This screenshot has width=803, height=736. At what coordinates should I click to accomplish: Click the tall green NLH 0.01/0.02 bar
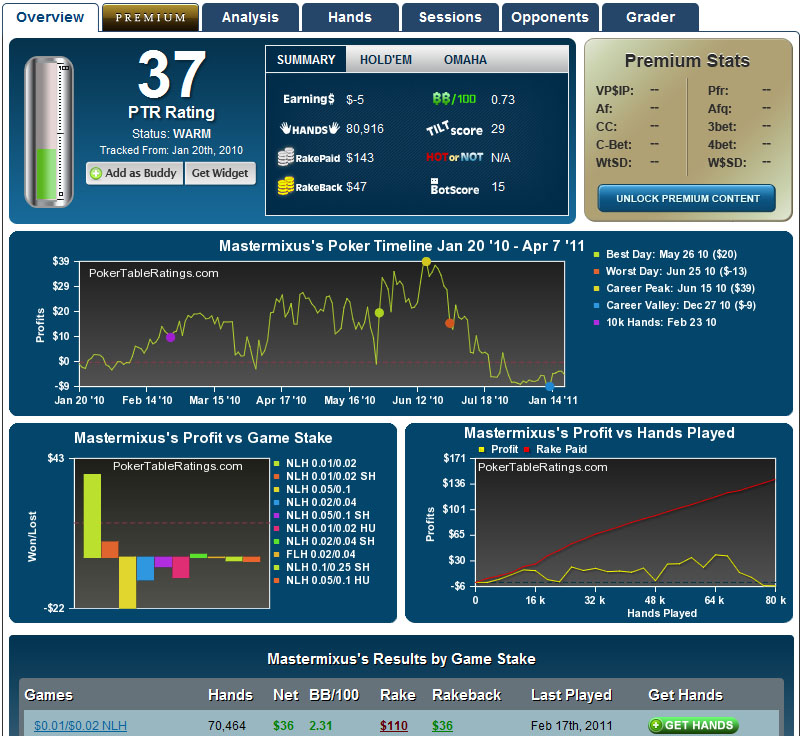(x=92, y=516)
